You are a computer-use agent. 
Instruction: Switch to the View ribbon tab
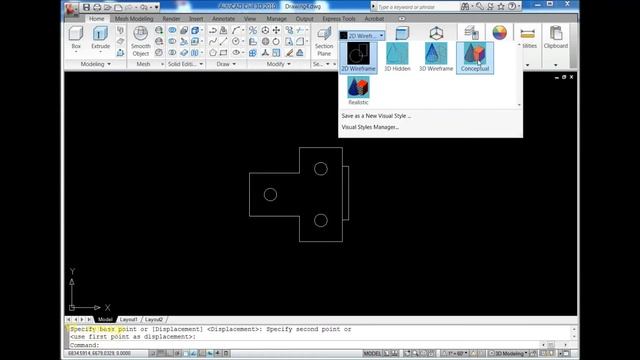(250, 19)
